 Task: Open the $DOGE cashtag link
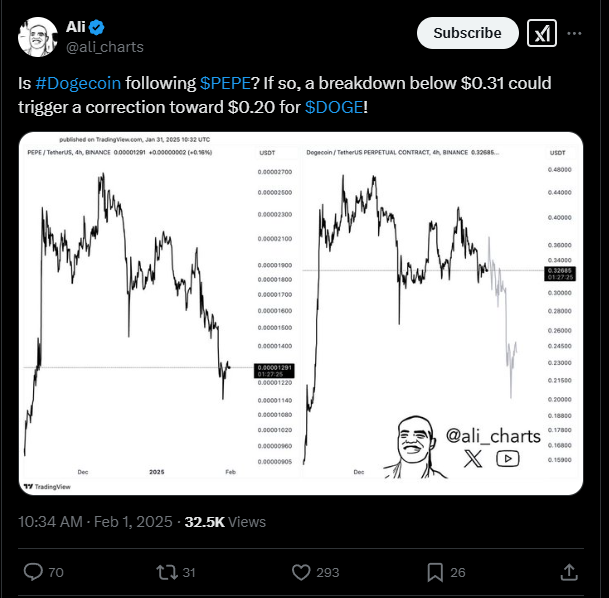(x=334, y=107)
